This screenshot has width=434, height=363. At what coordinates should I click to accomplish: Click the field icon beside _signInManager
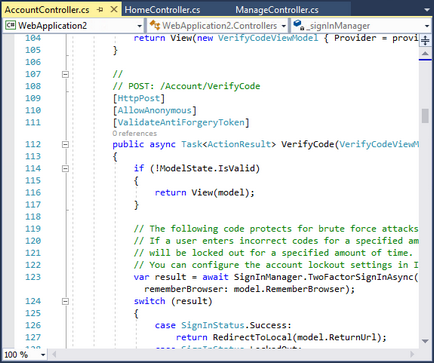click(299, 25)
